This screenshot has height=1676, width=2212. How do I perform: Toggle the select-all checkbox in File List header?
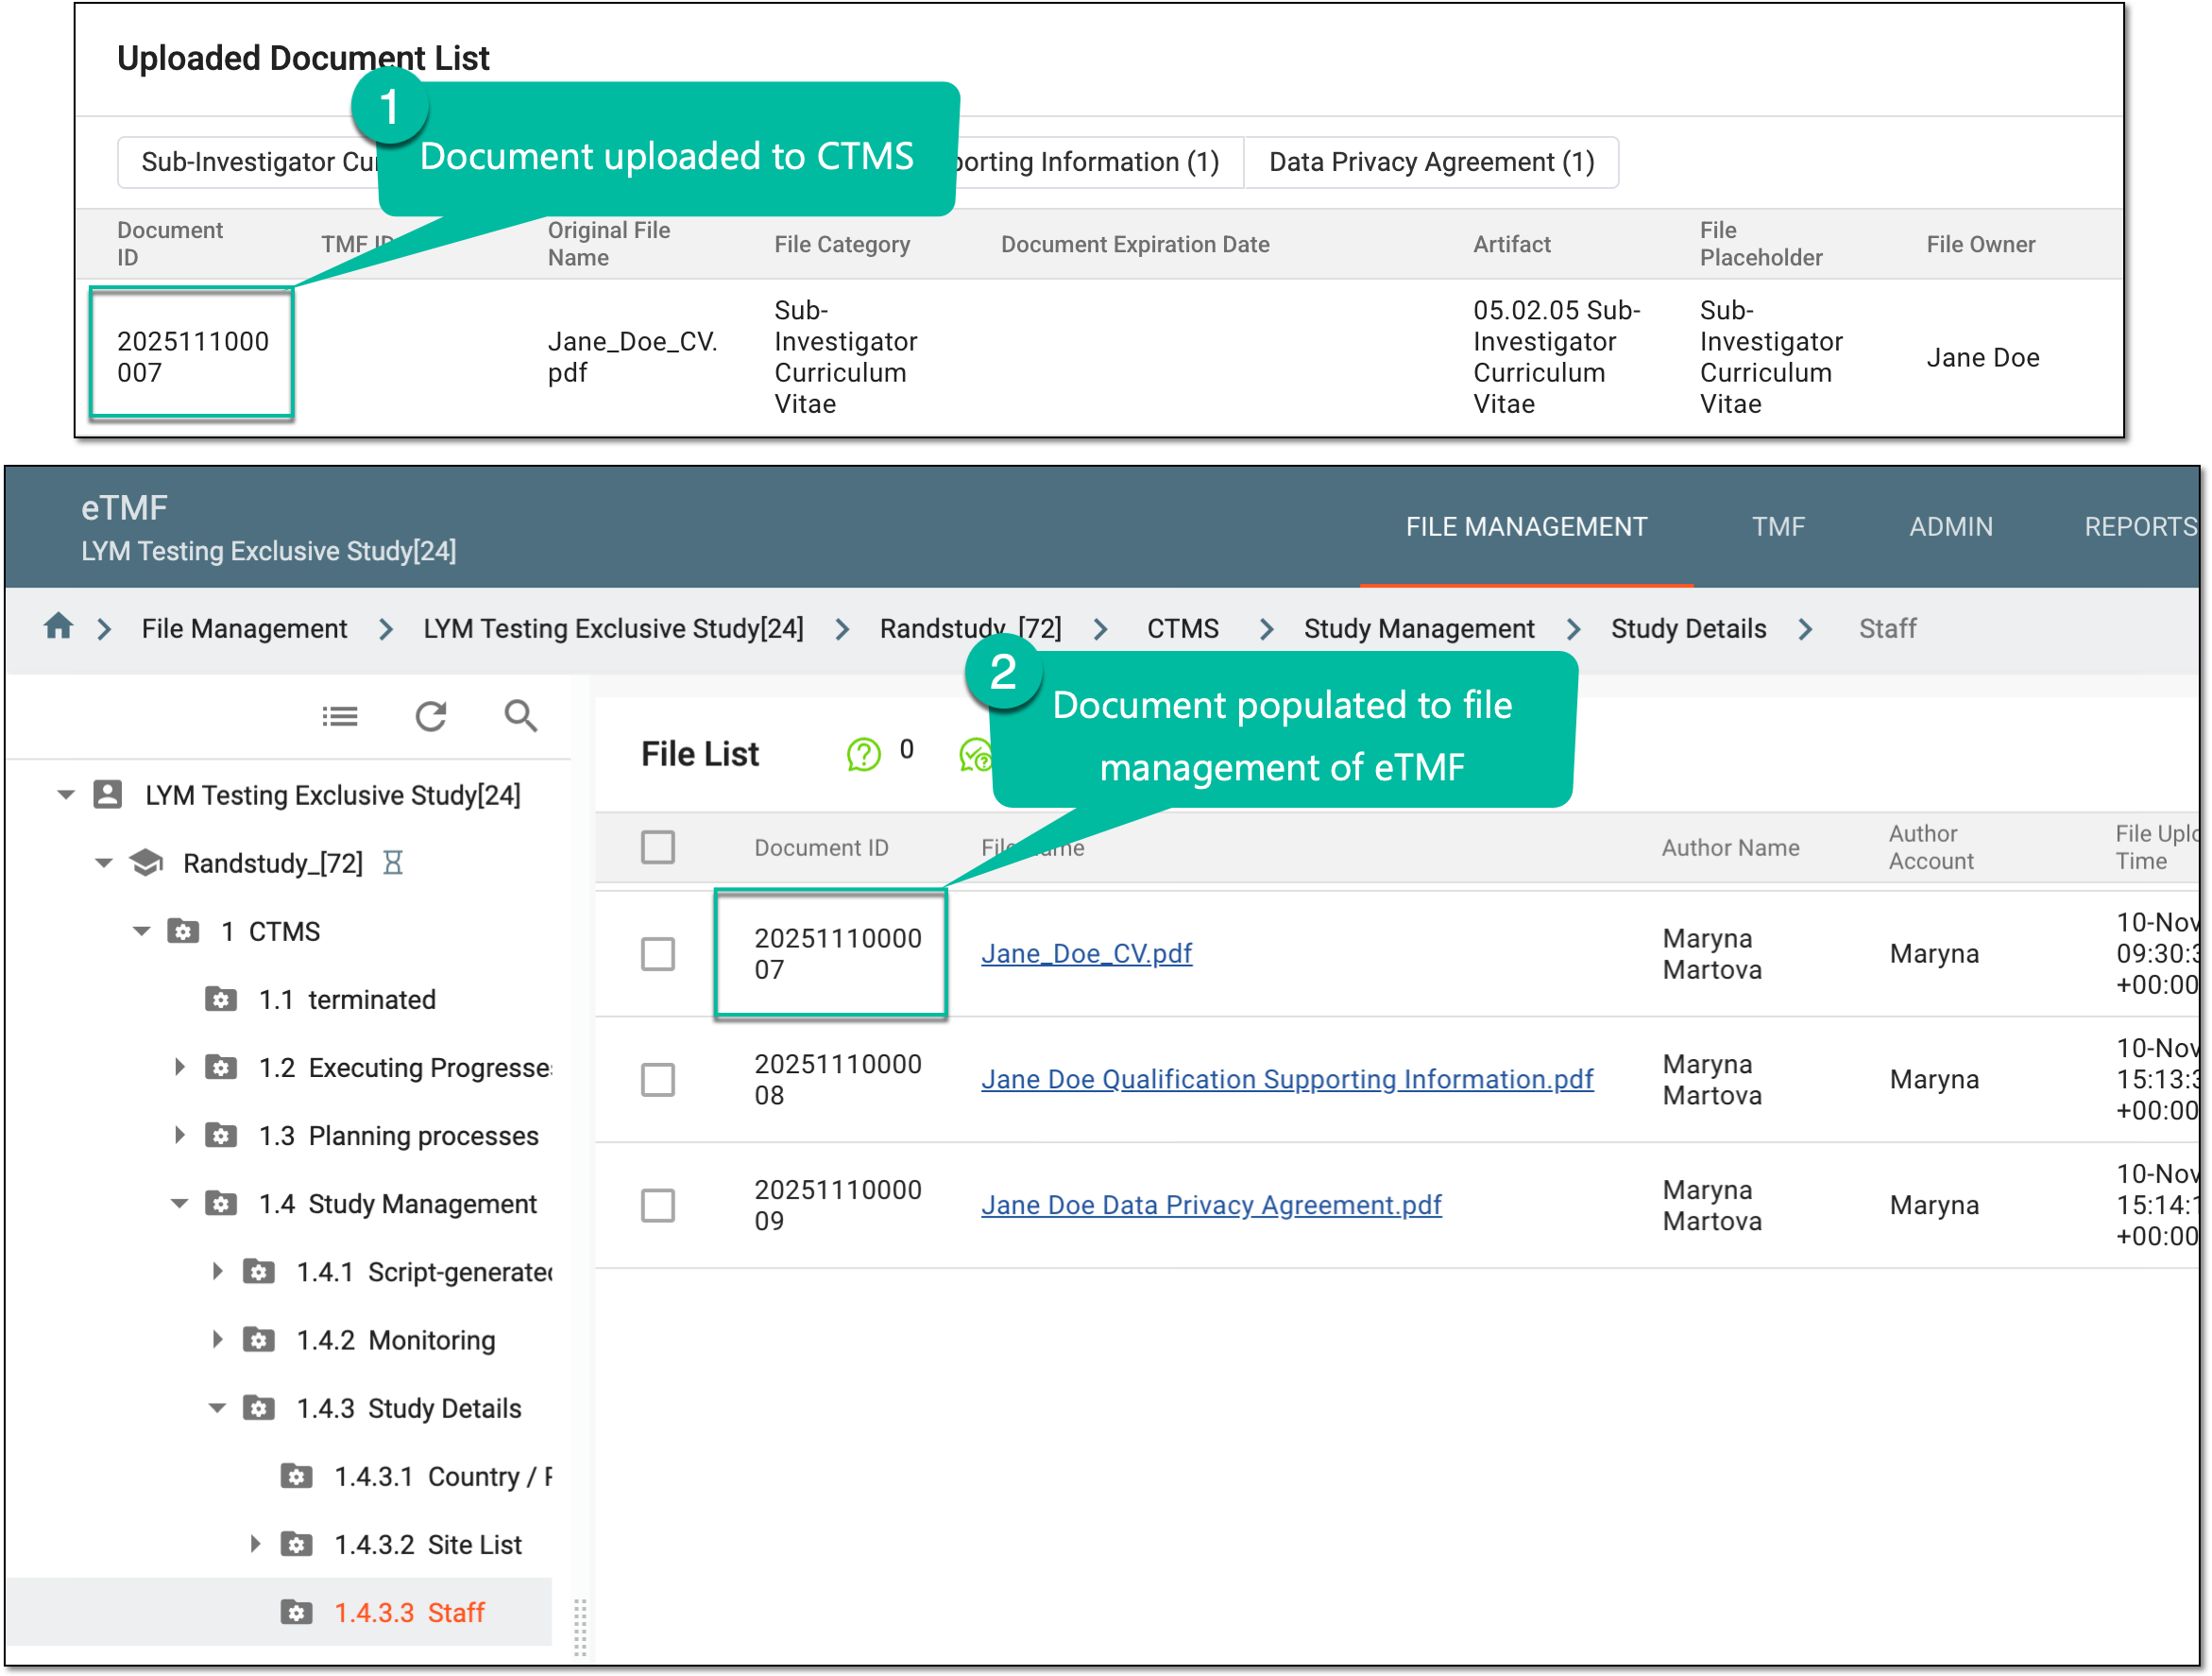click(658, 847)
